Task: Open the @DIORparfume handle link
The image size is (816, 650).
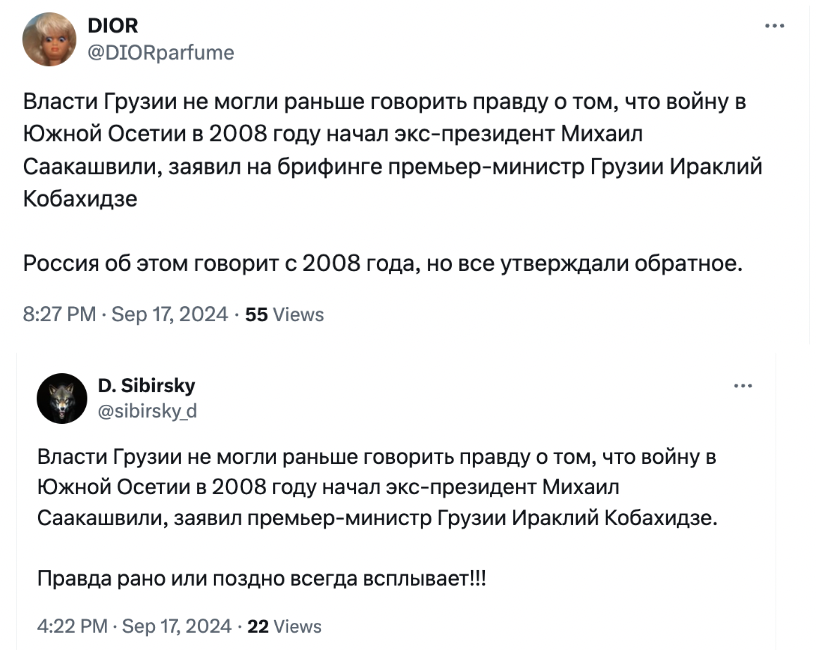Action: [161, 53]
